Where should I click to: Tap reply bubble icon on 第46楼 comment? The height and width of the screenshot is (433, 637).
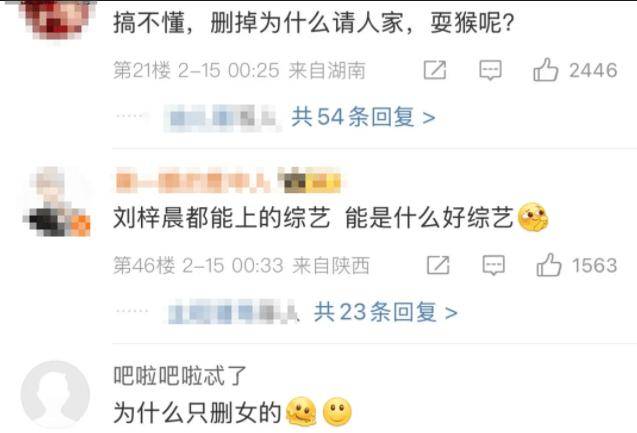[x=494, y=266]
